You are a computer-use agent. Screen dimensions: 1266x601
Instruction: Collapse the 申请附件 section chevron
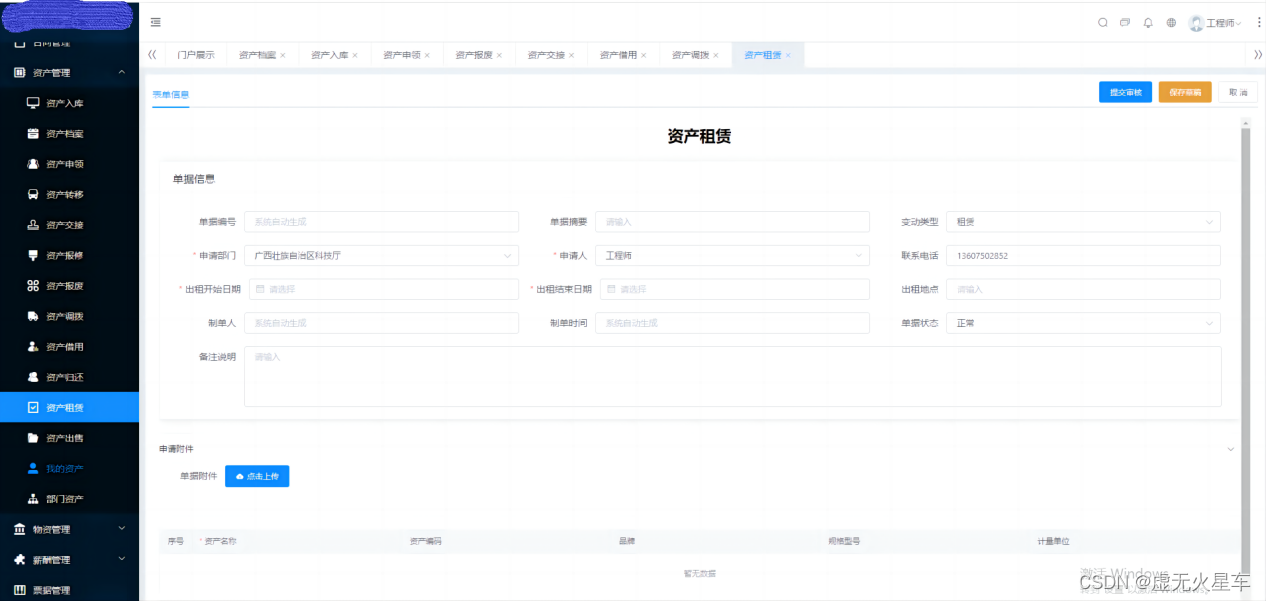pyautogui.click(x=1231, y=449)
